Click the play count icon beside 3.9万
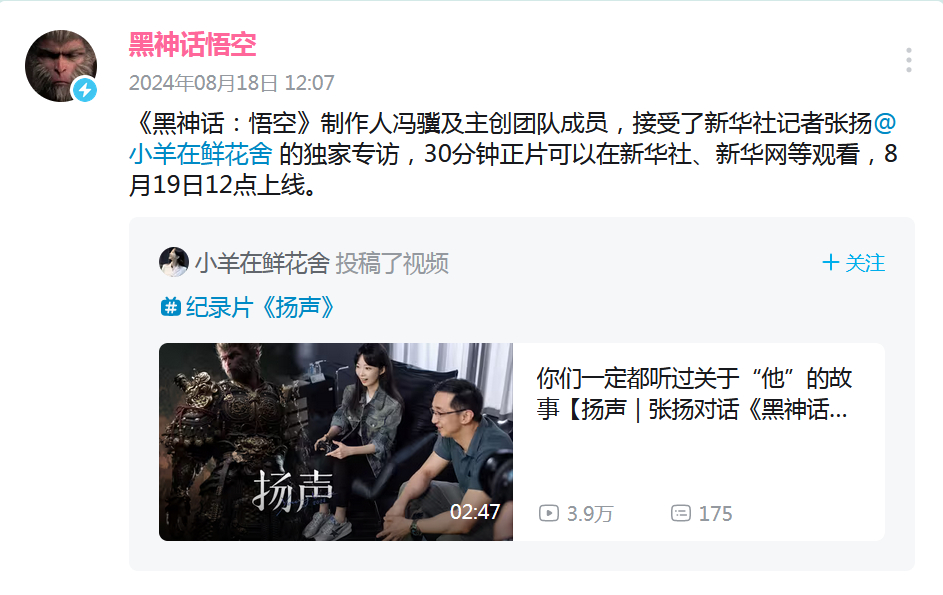The width and height of the screenshot is (943, 595). click(548, 513)
